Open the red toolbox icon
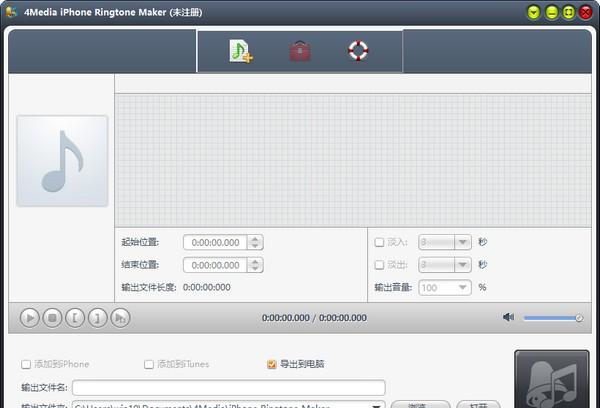Viewport: 600px width, 408px height. pos(300,51)
